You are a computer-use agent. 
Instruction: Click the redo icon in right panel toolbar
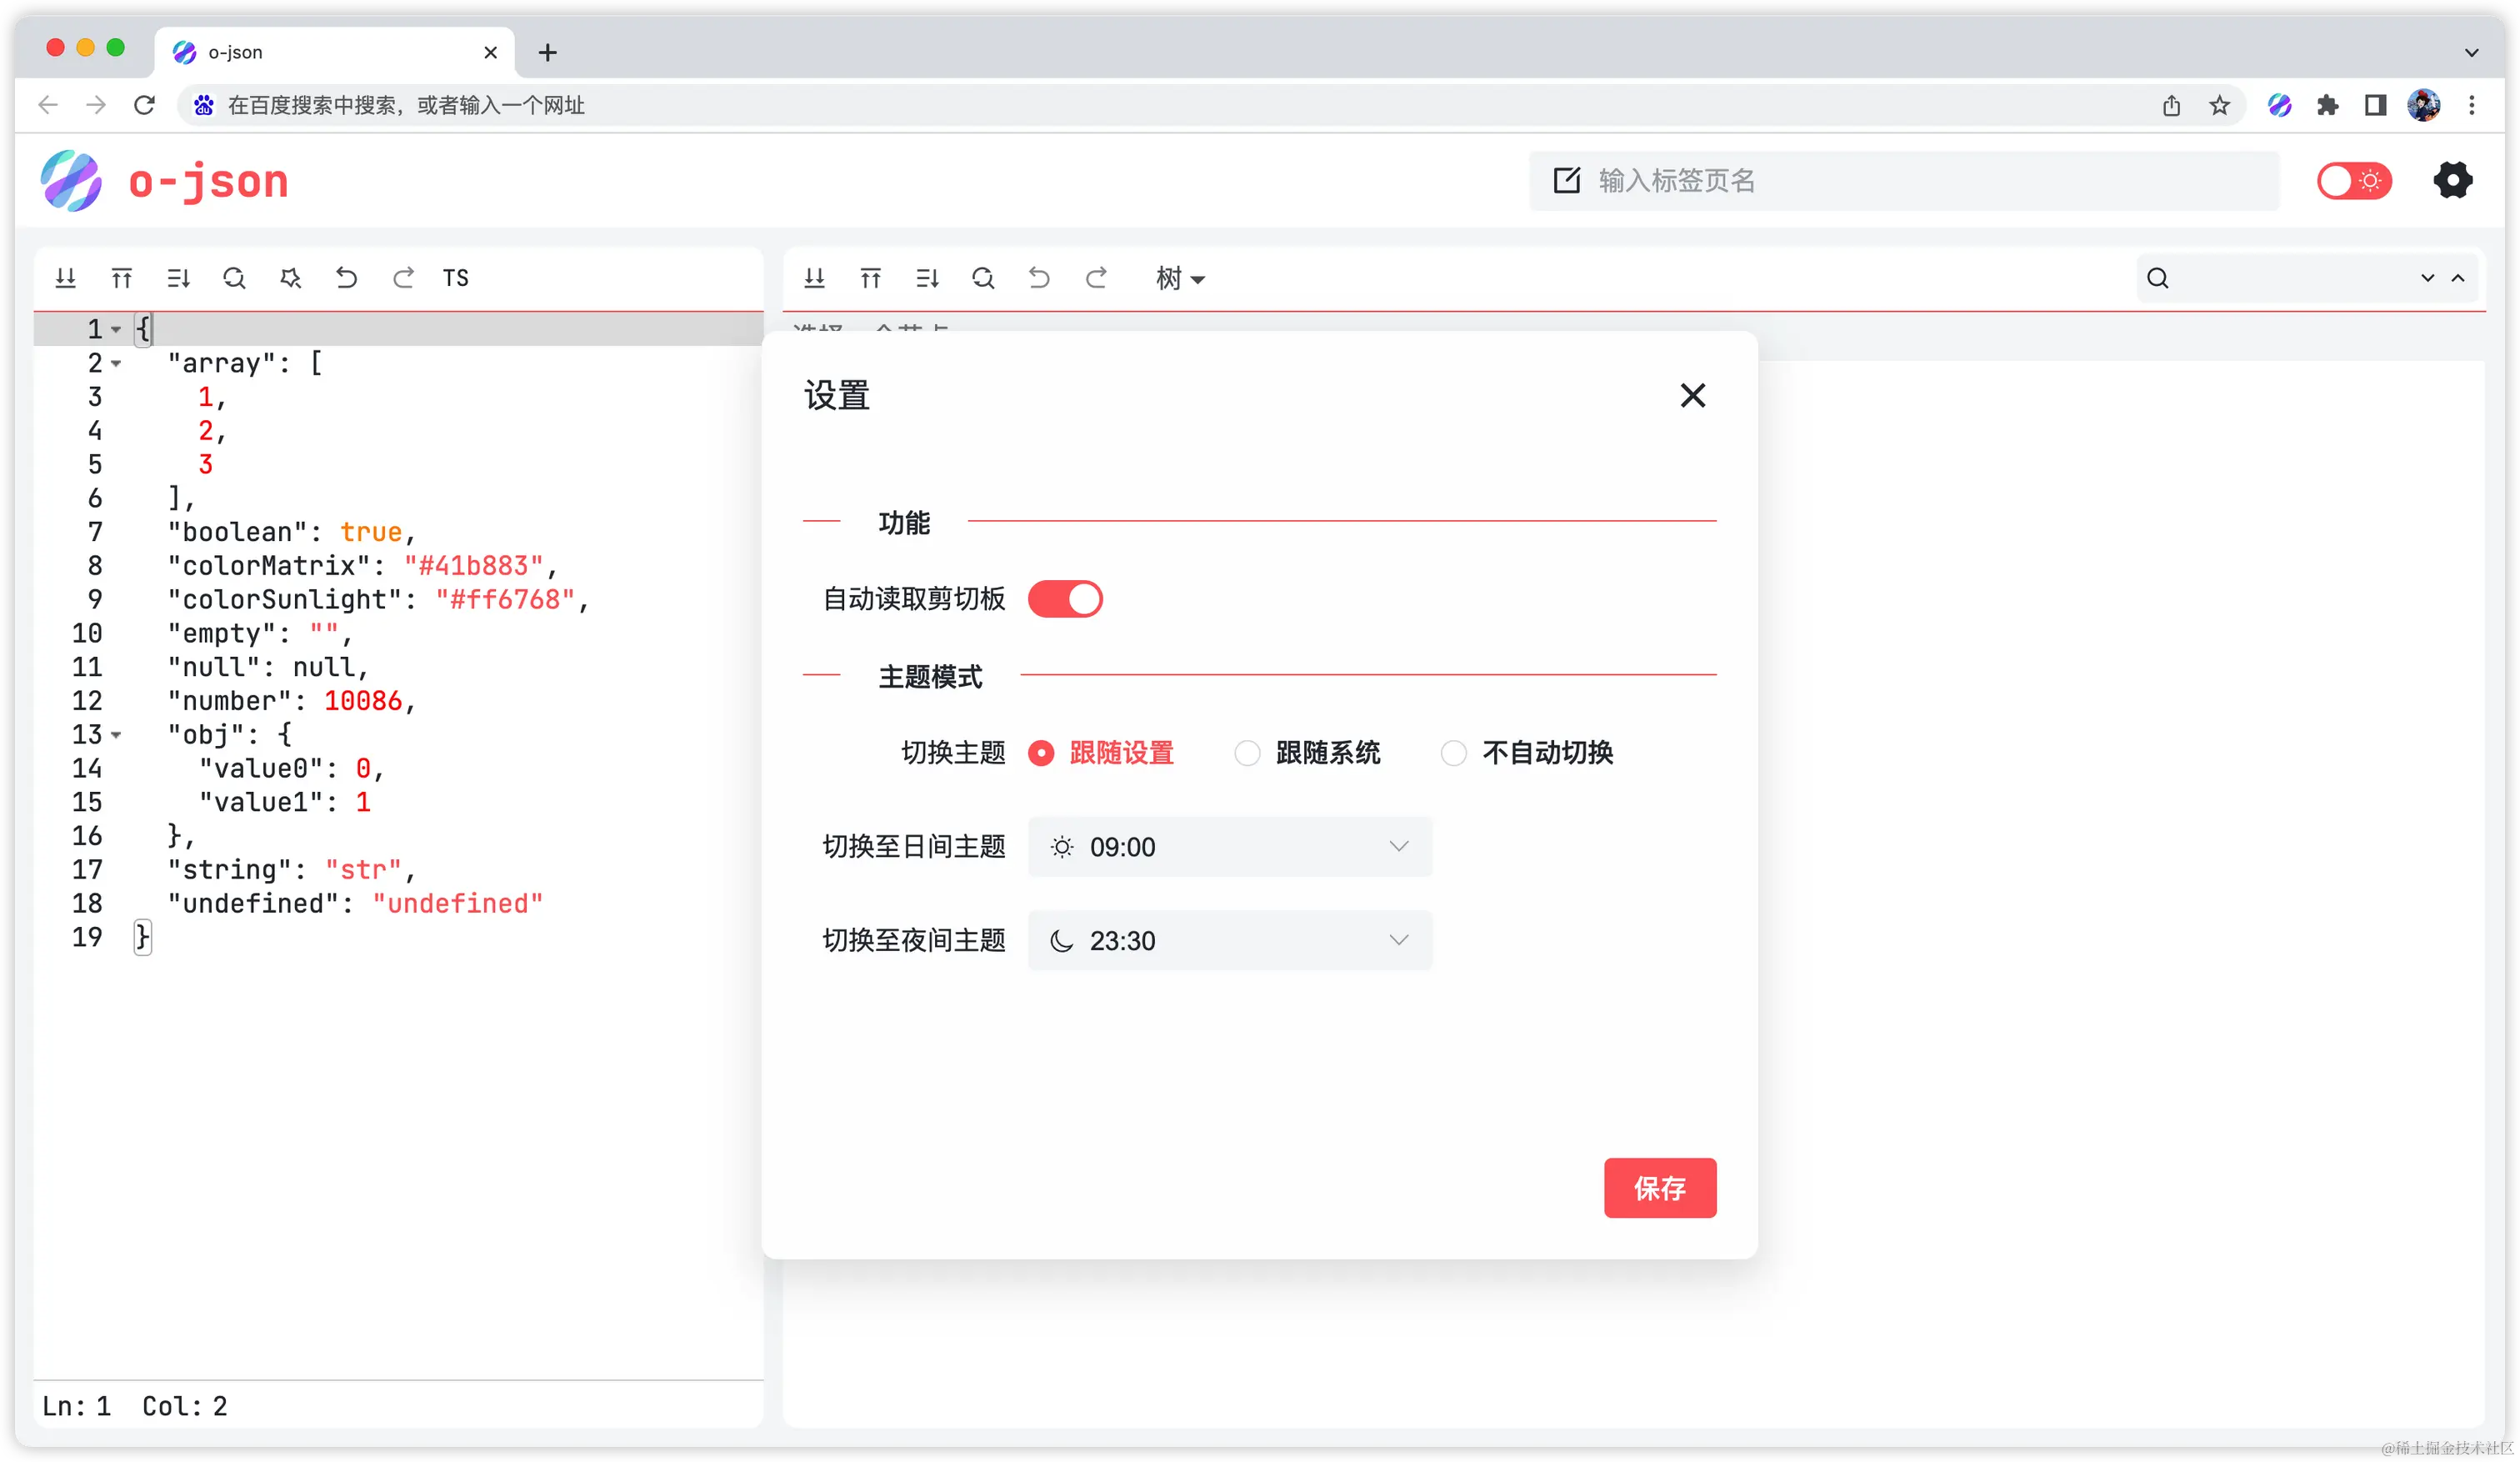pos(1096,278)
